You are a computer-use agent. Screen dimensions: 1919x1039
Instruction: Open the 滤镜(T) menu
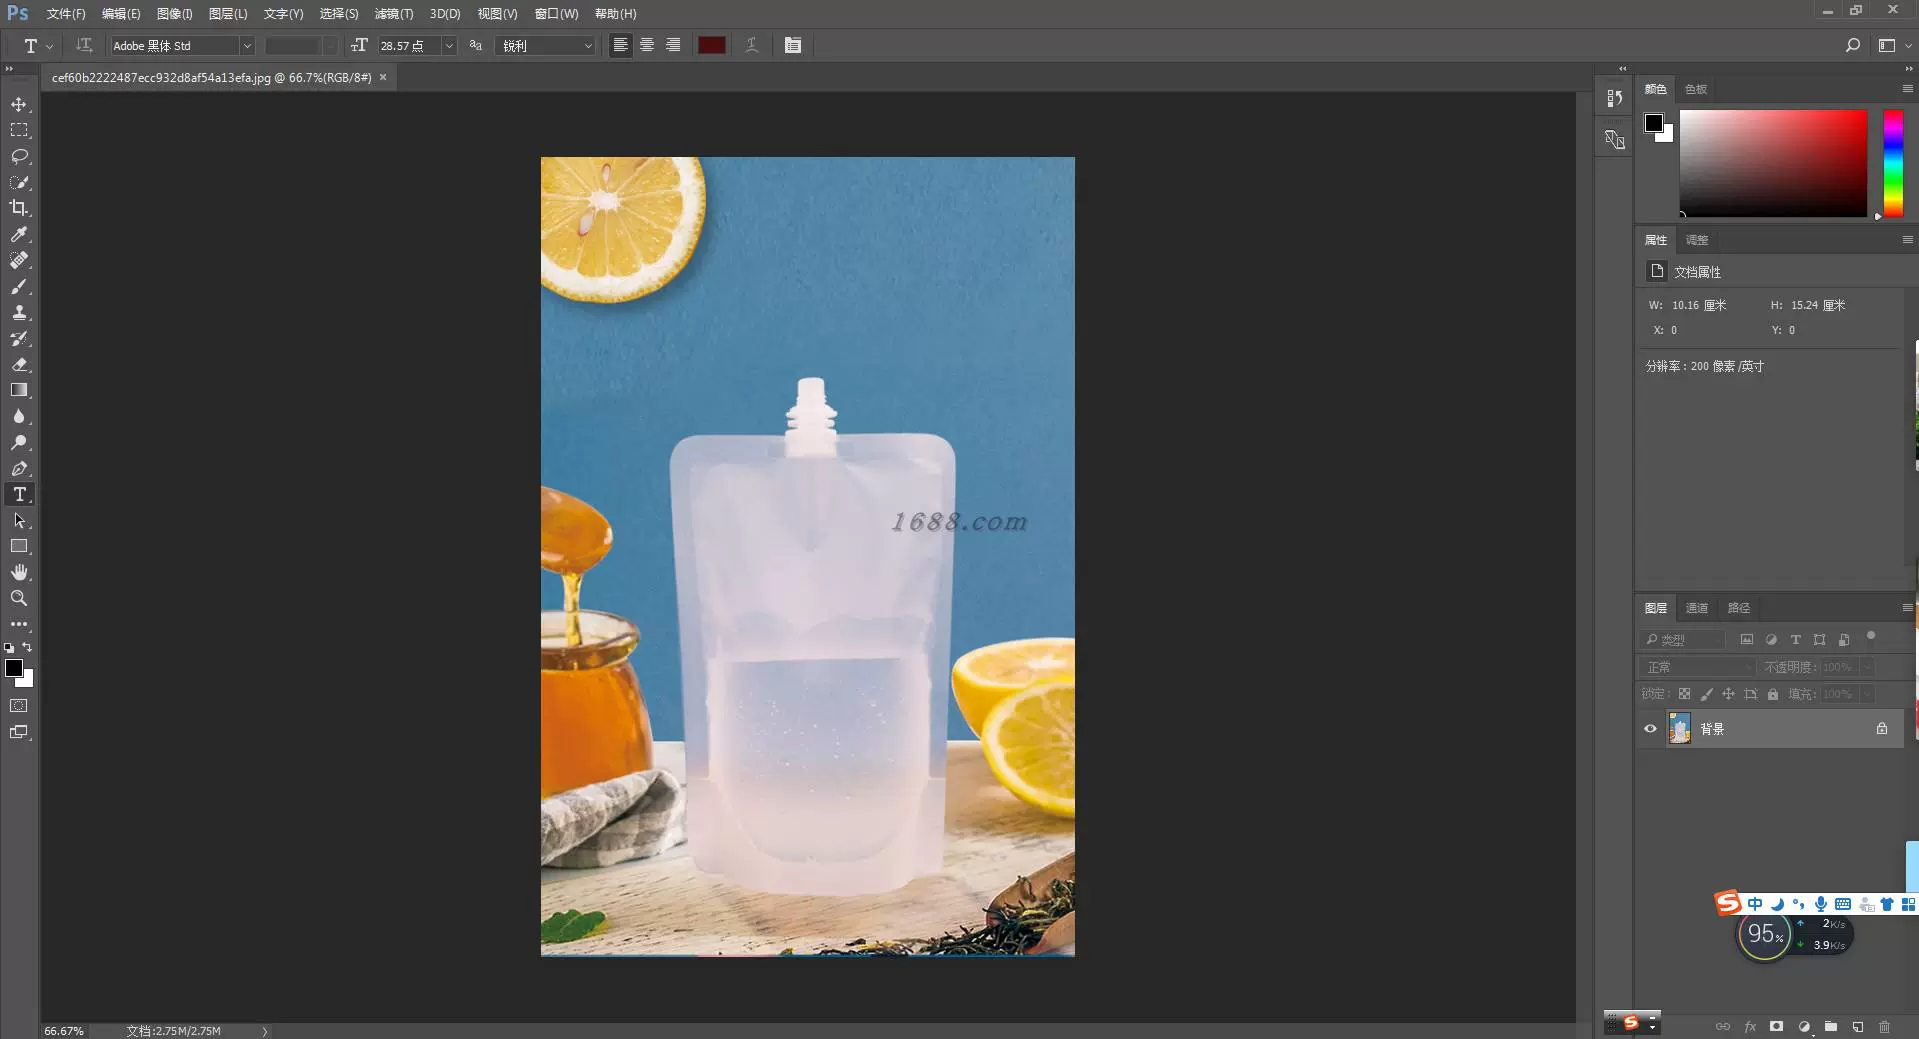tap(393, 14)
